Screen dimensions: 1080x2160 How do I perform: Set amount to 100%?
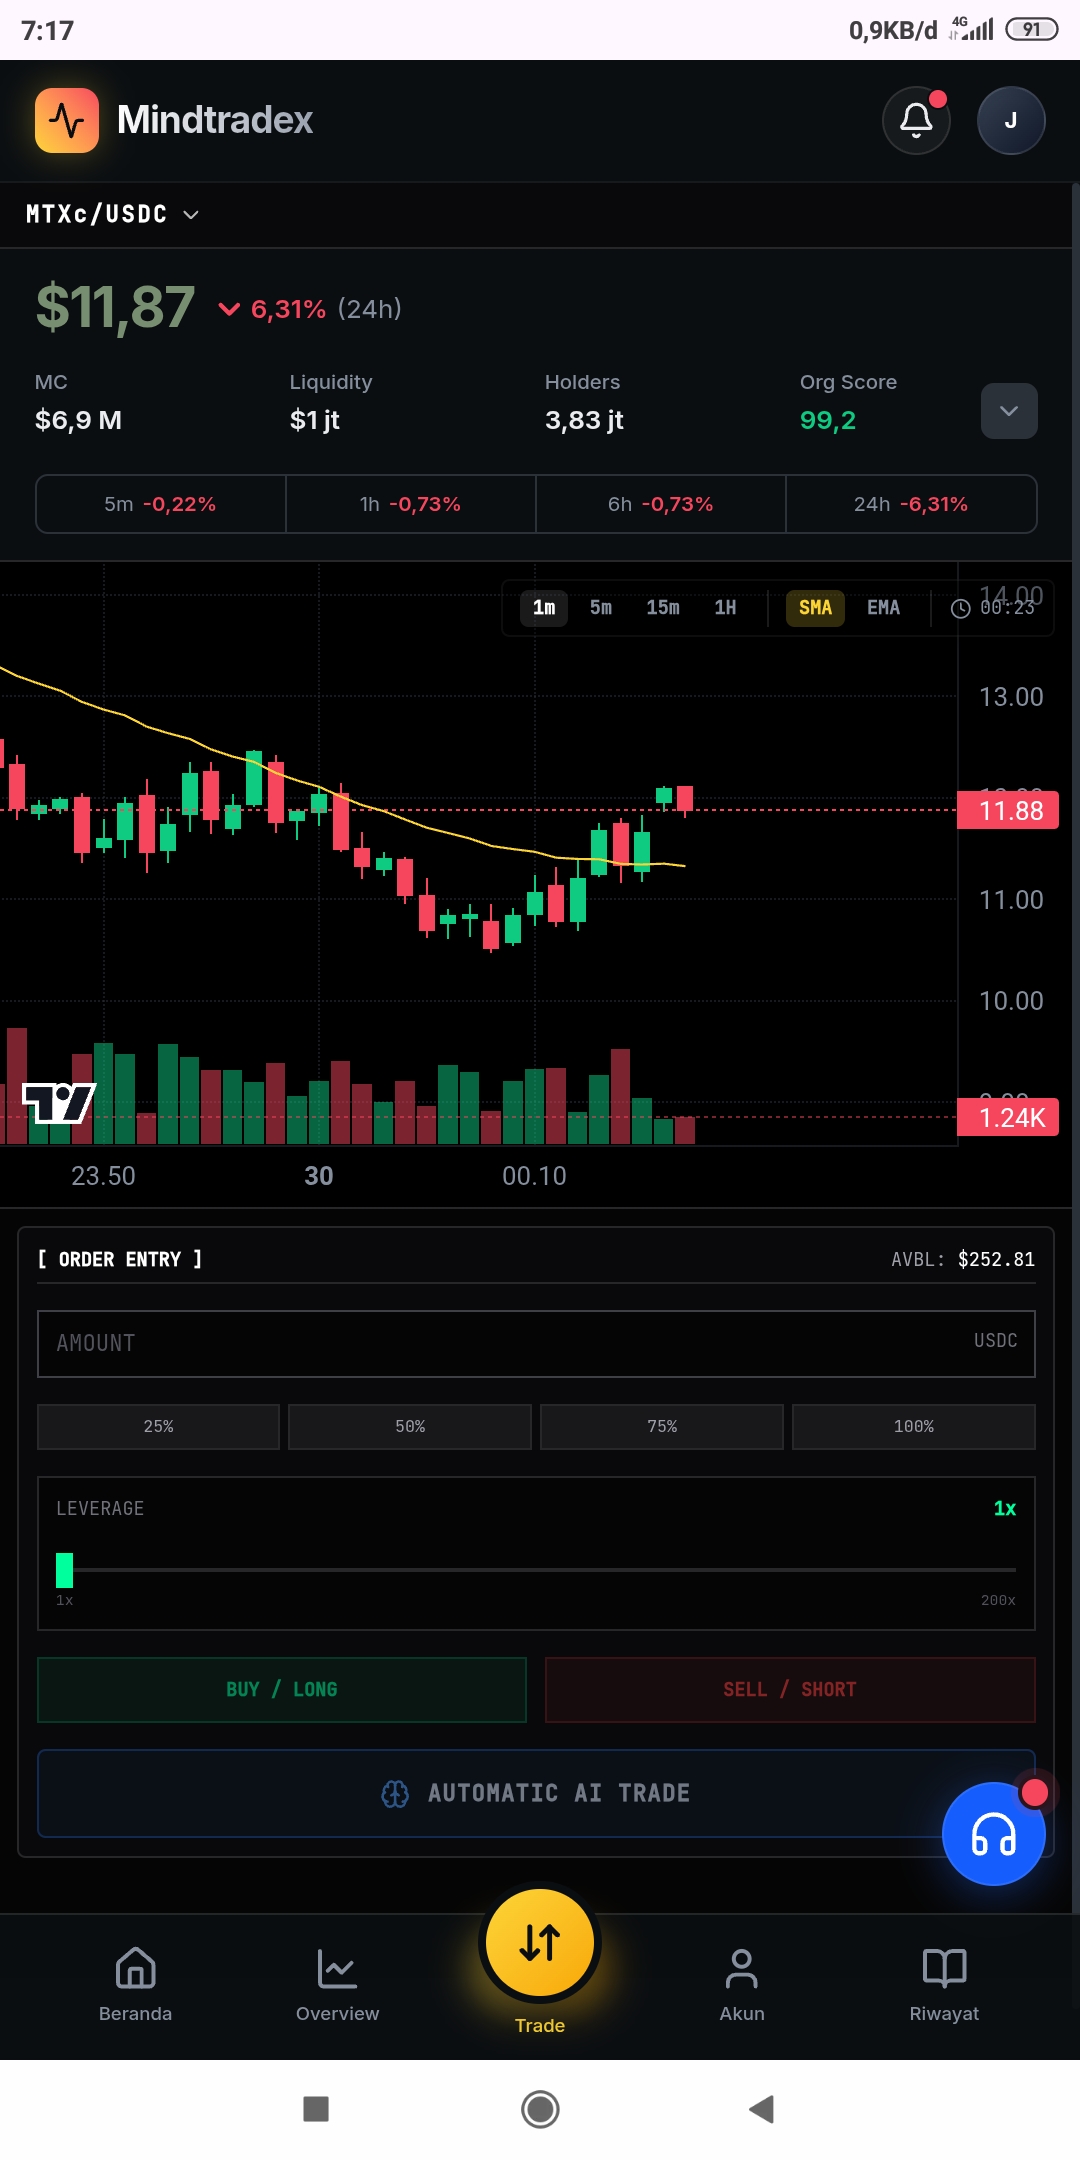tap(914, 1426)
